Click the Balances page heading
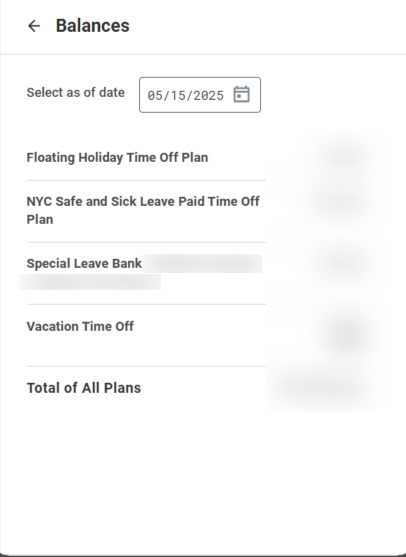The height and width of the screenshot is (557, 406). coord(93,26)
